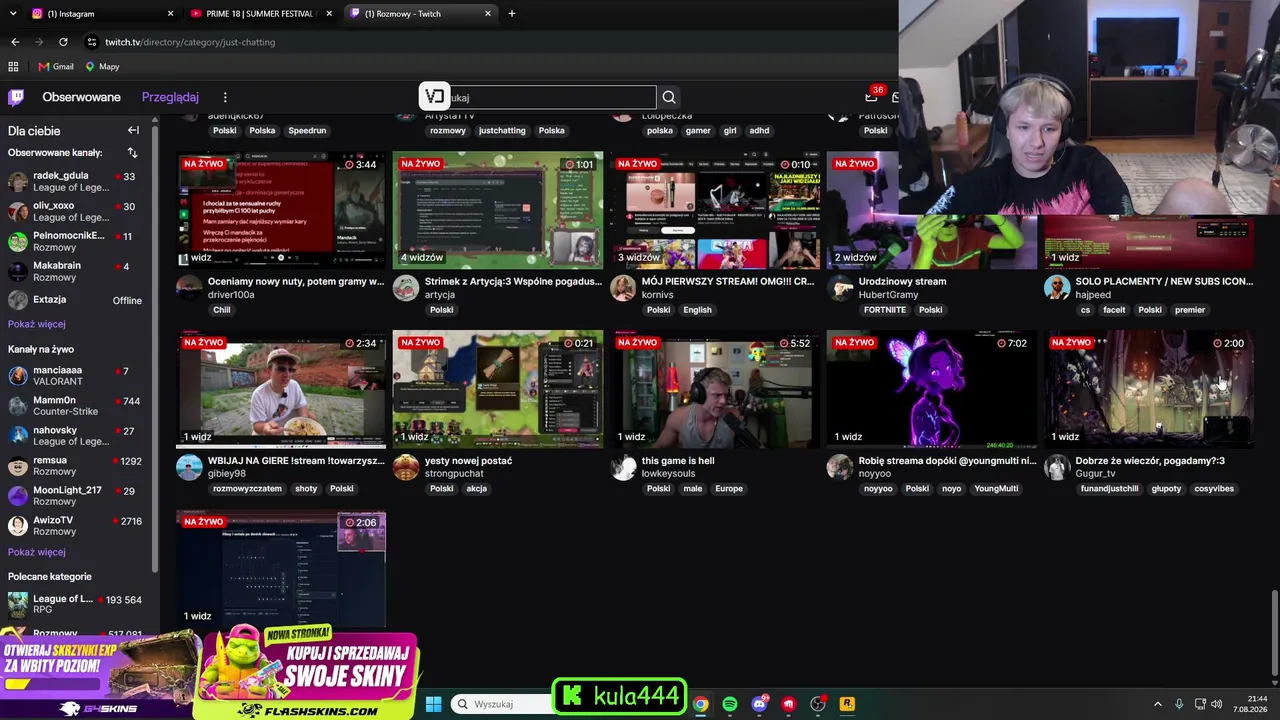This screenshot has width=1280, height=720.
Task: Open the Chrome apps grid in bookmarks bar
Action: pyautogui.click(x=13, y=67)
